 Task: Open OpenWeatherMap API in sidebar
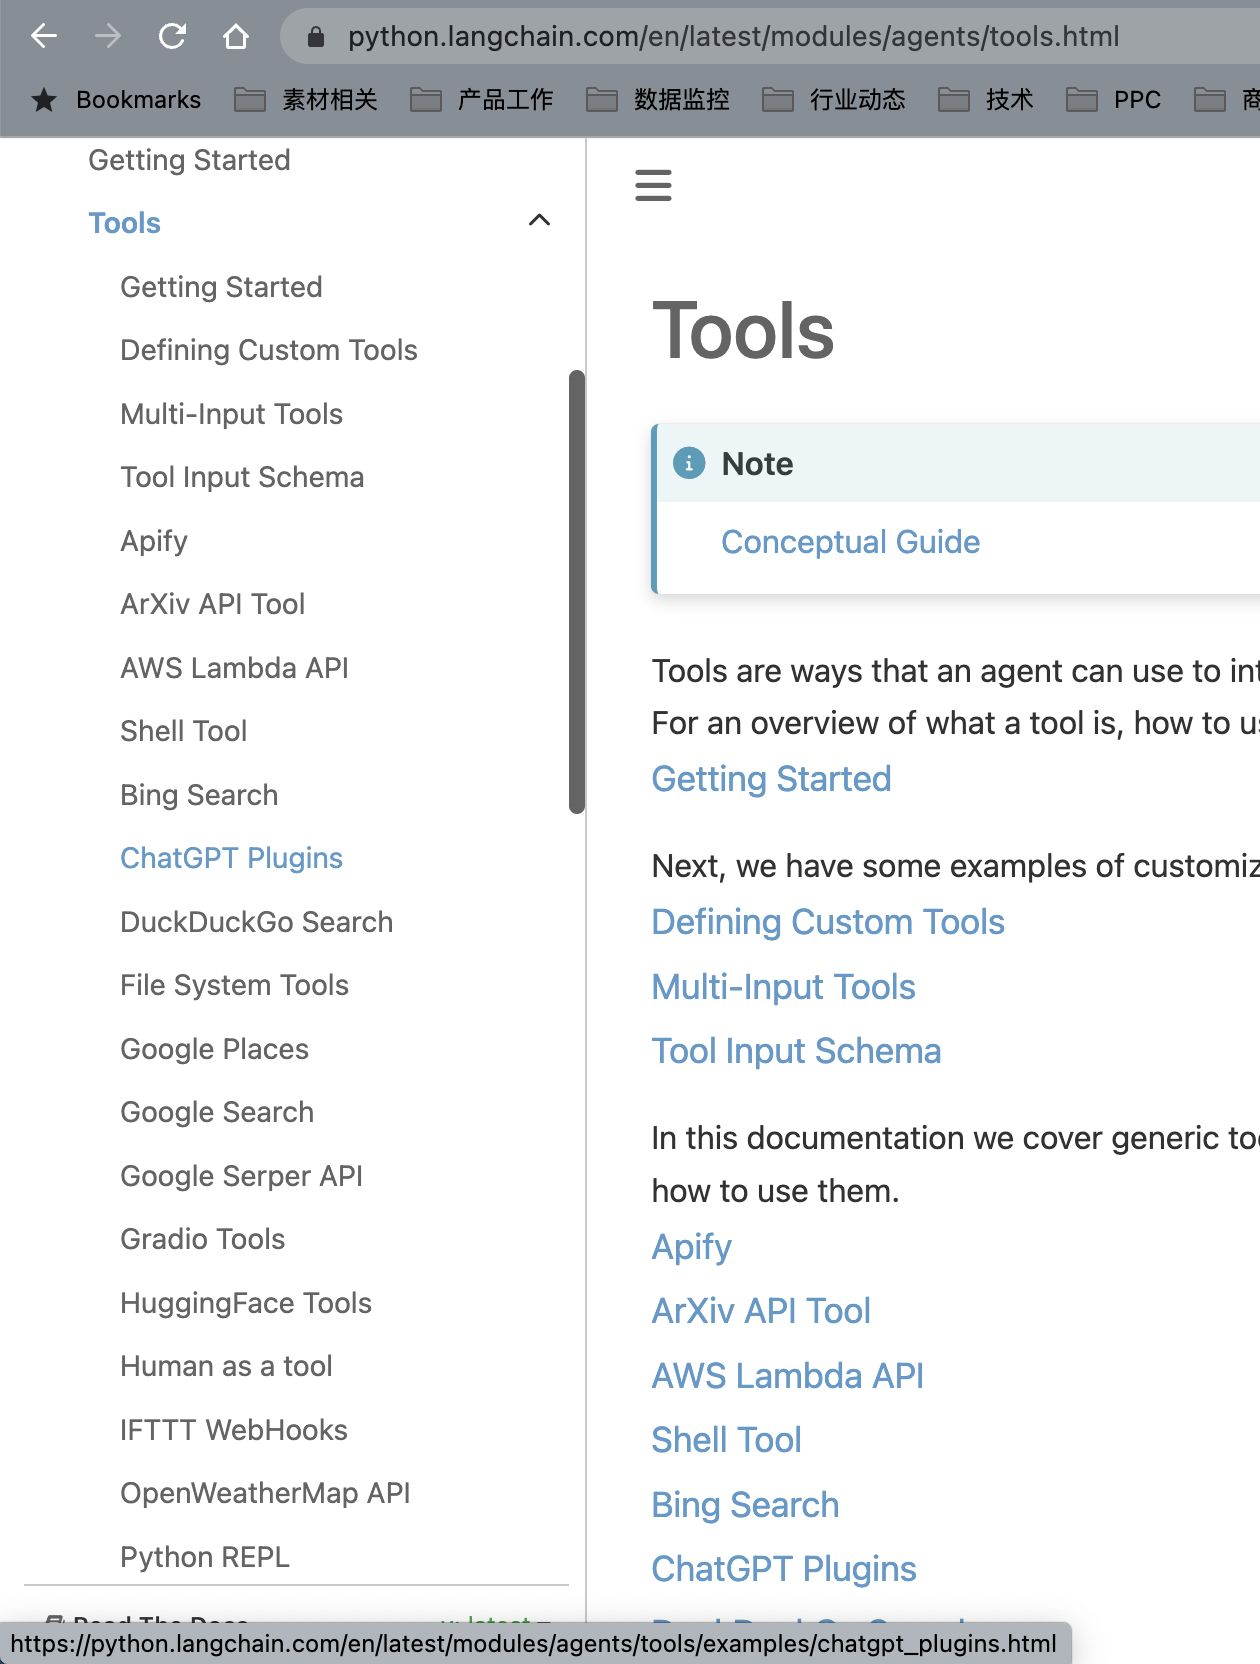266,1493
